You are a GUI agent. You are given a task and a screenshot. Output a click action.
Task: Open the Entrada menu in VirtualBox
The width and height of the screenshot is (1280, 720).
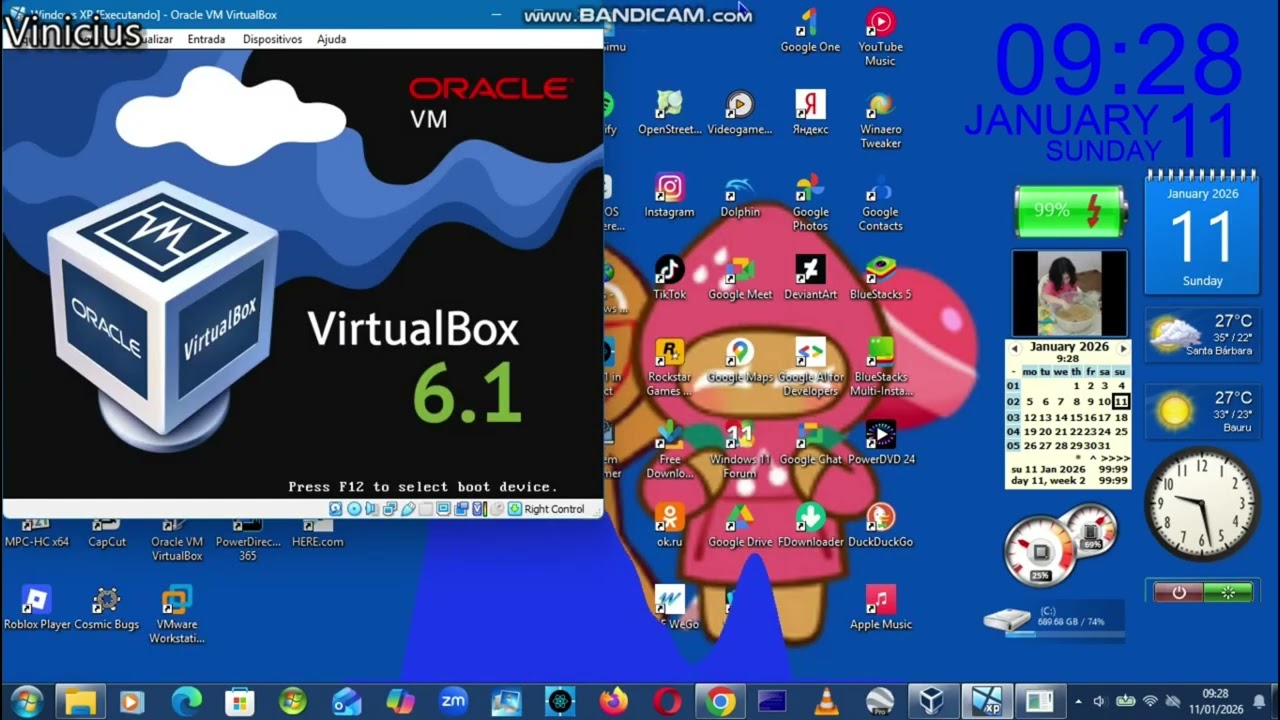[x=206, y=39]
